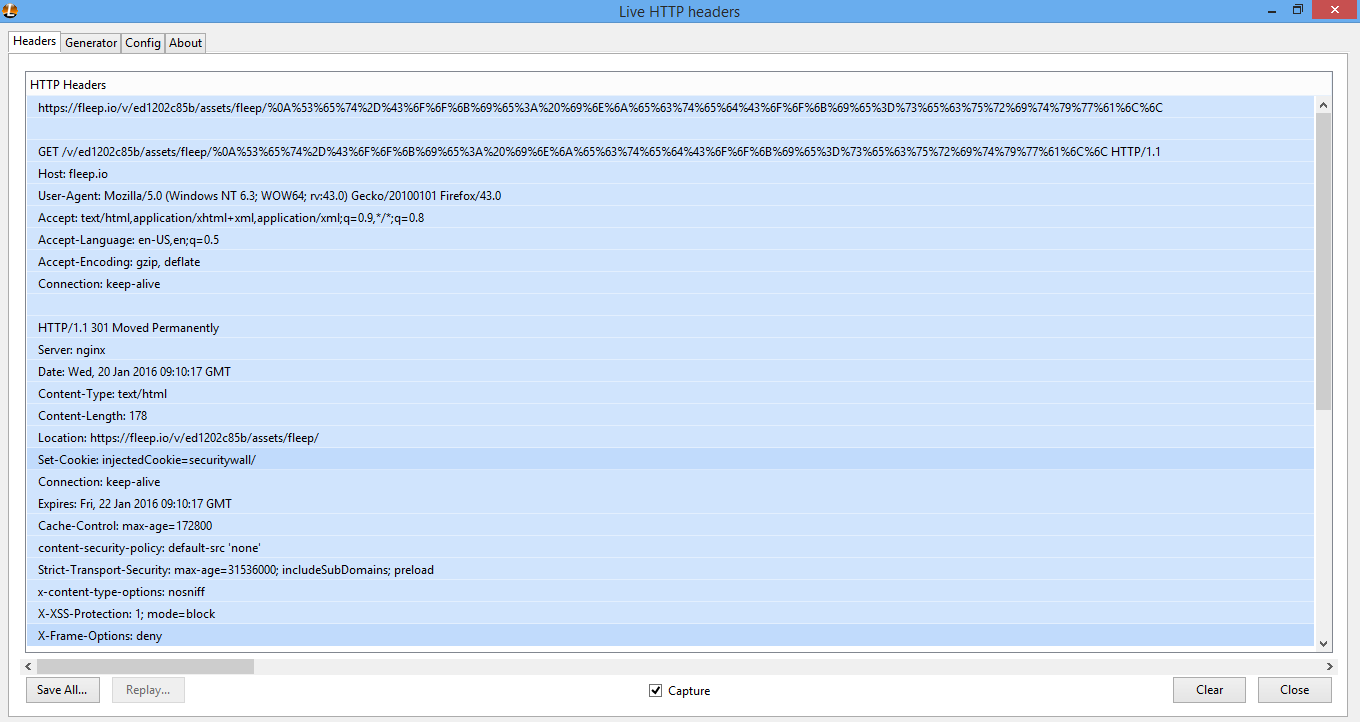Viewport: 1360px width, 722px height.
Task: Select the X-XSS-Protection: 1; mode=block line
Action: (670, 614)
